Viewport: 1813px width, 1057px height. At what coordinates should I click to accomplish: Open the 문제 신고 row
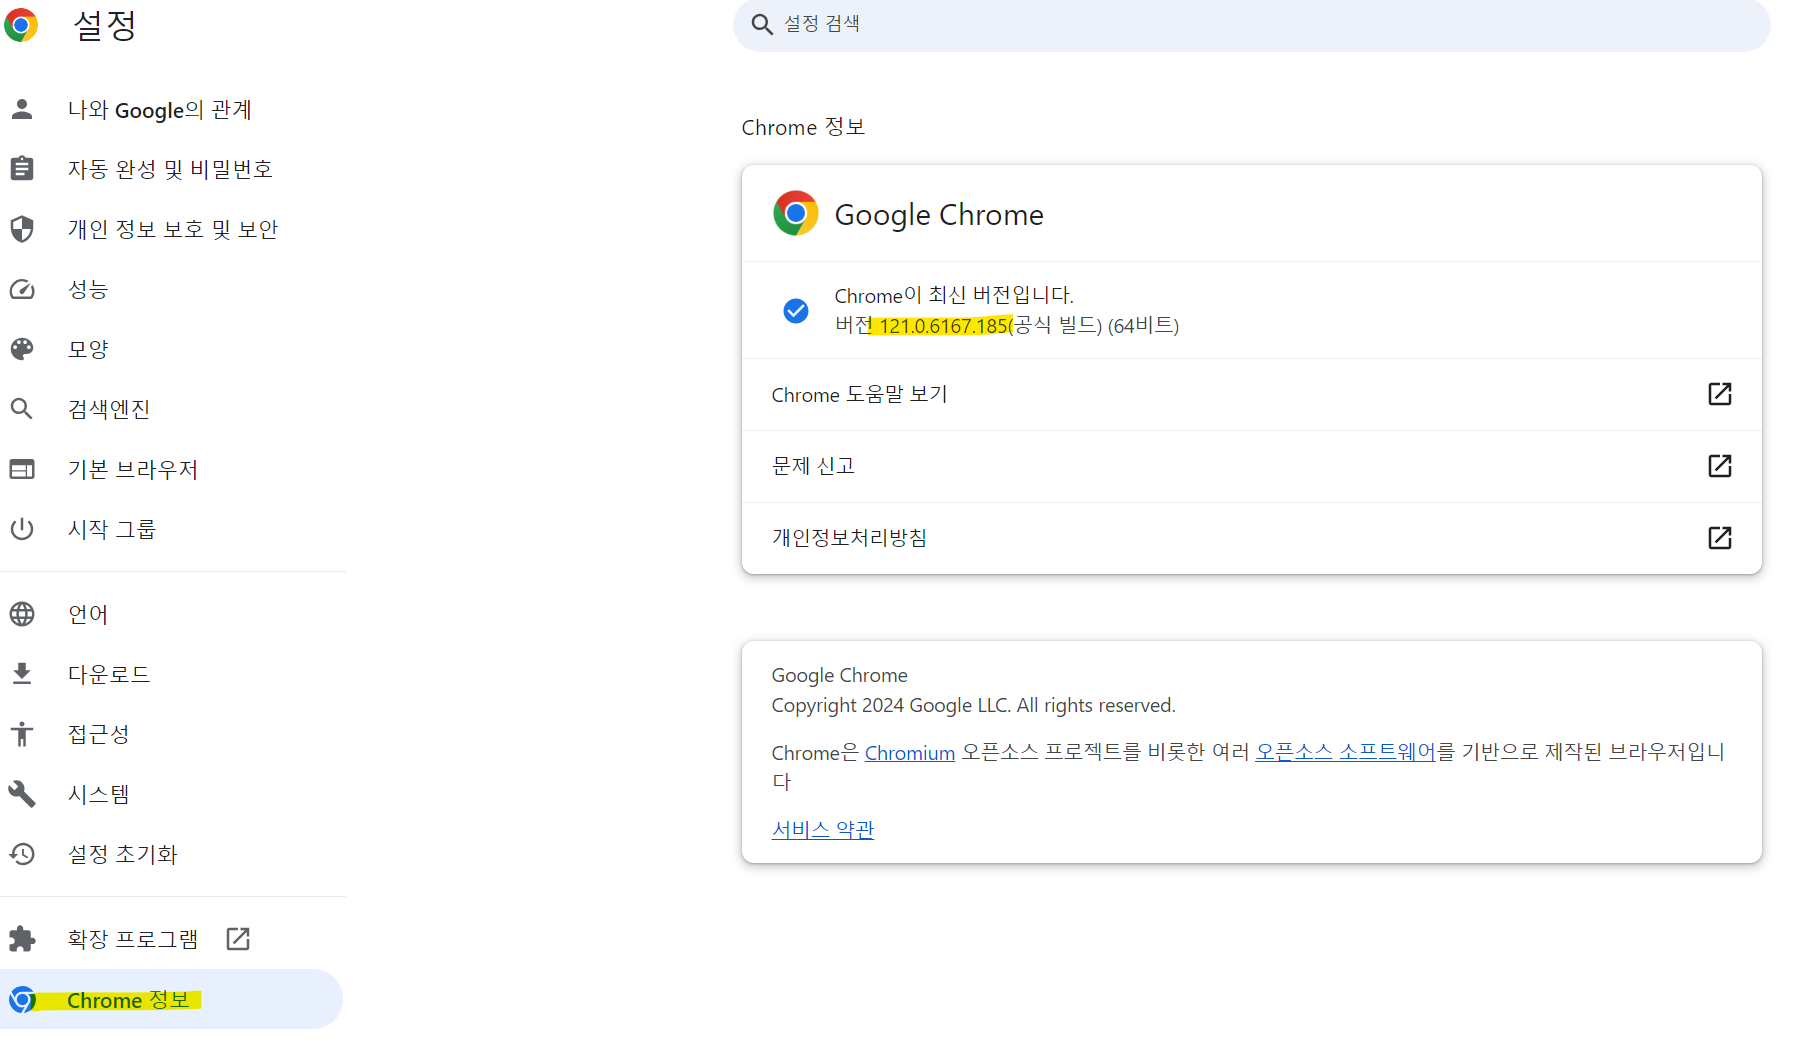[x=1252, y=466]
